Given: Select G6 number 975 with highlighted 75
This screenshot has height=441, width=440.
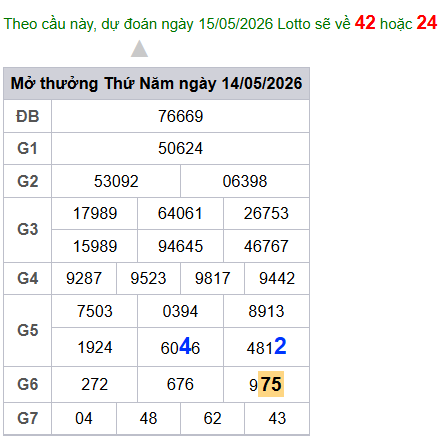Looking at the screenshot, I should pos(266,384).
